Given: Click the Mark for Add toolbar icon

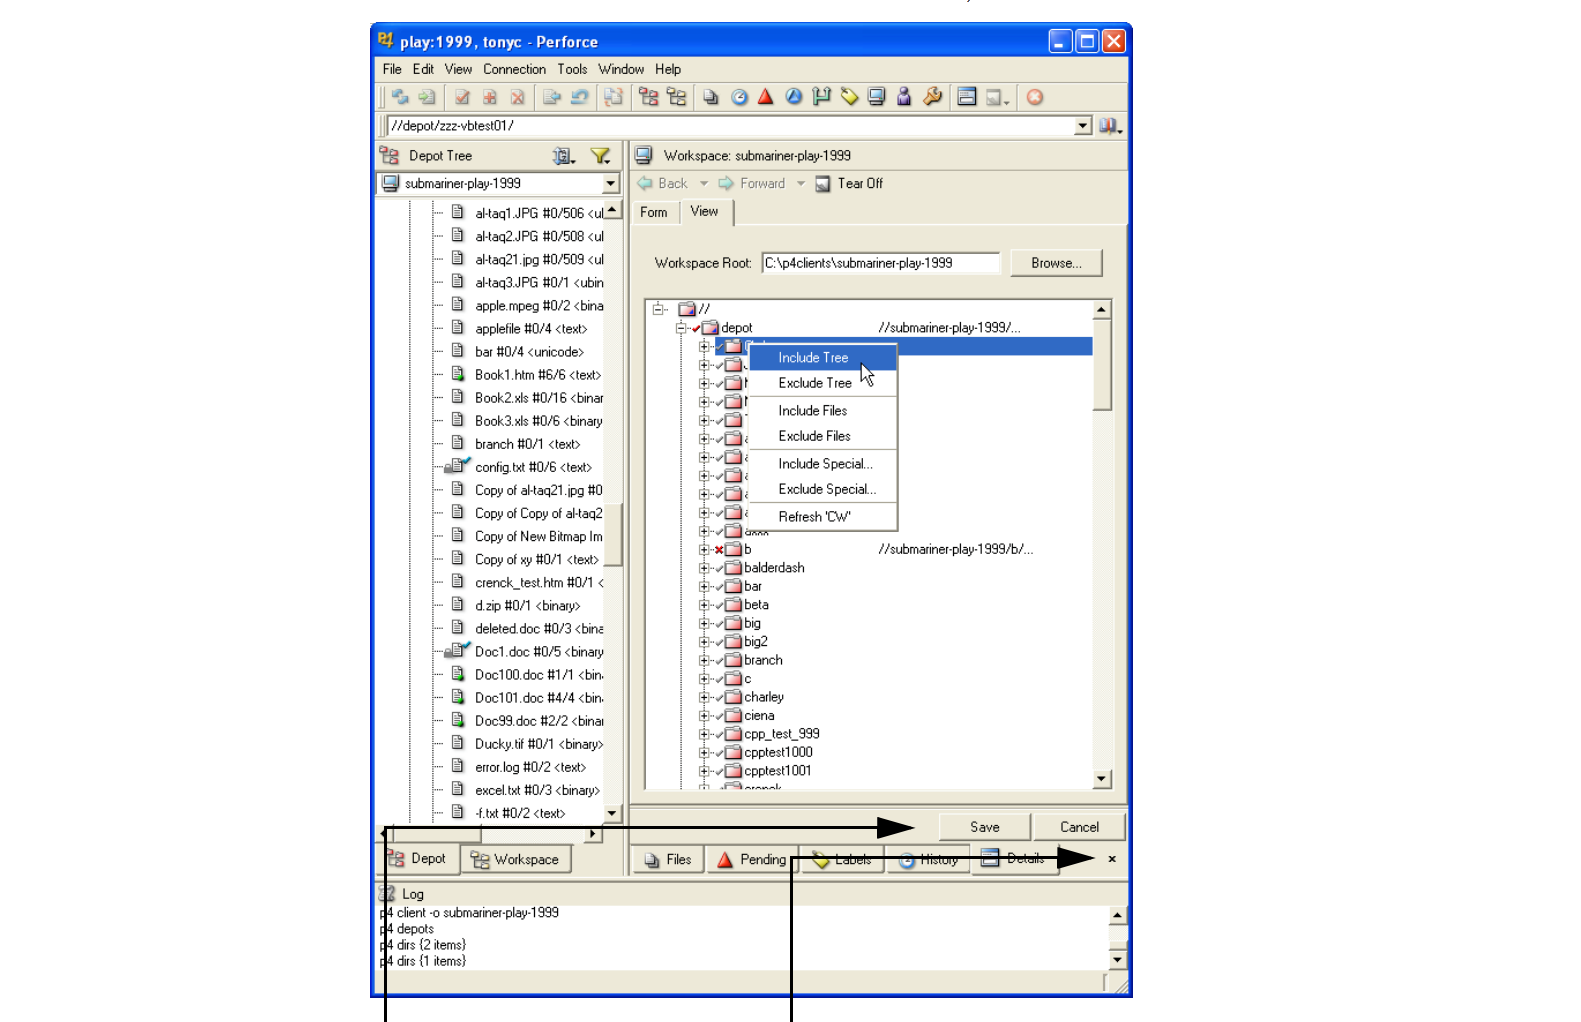Looking at the screenshot, I should (x=490, y=97).
